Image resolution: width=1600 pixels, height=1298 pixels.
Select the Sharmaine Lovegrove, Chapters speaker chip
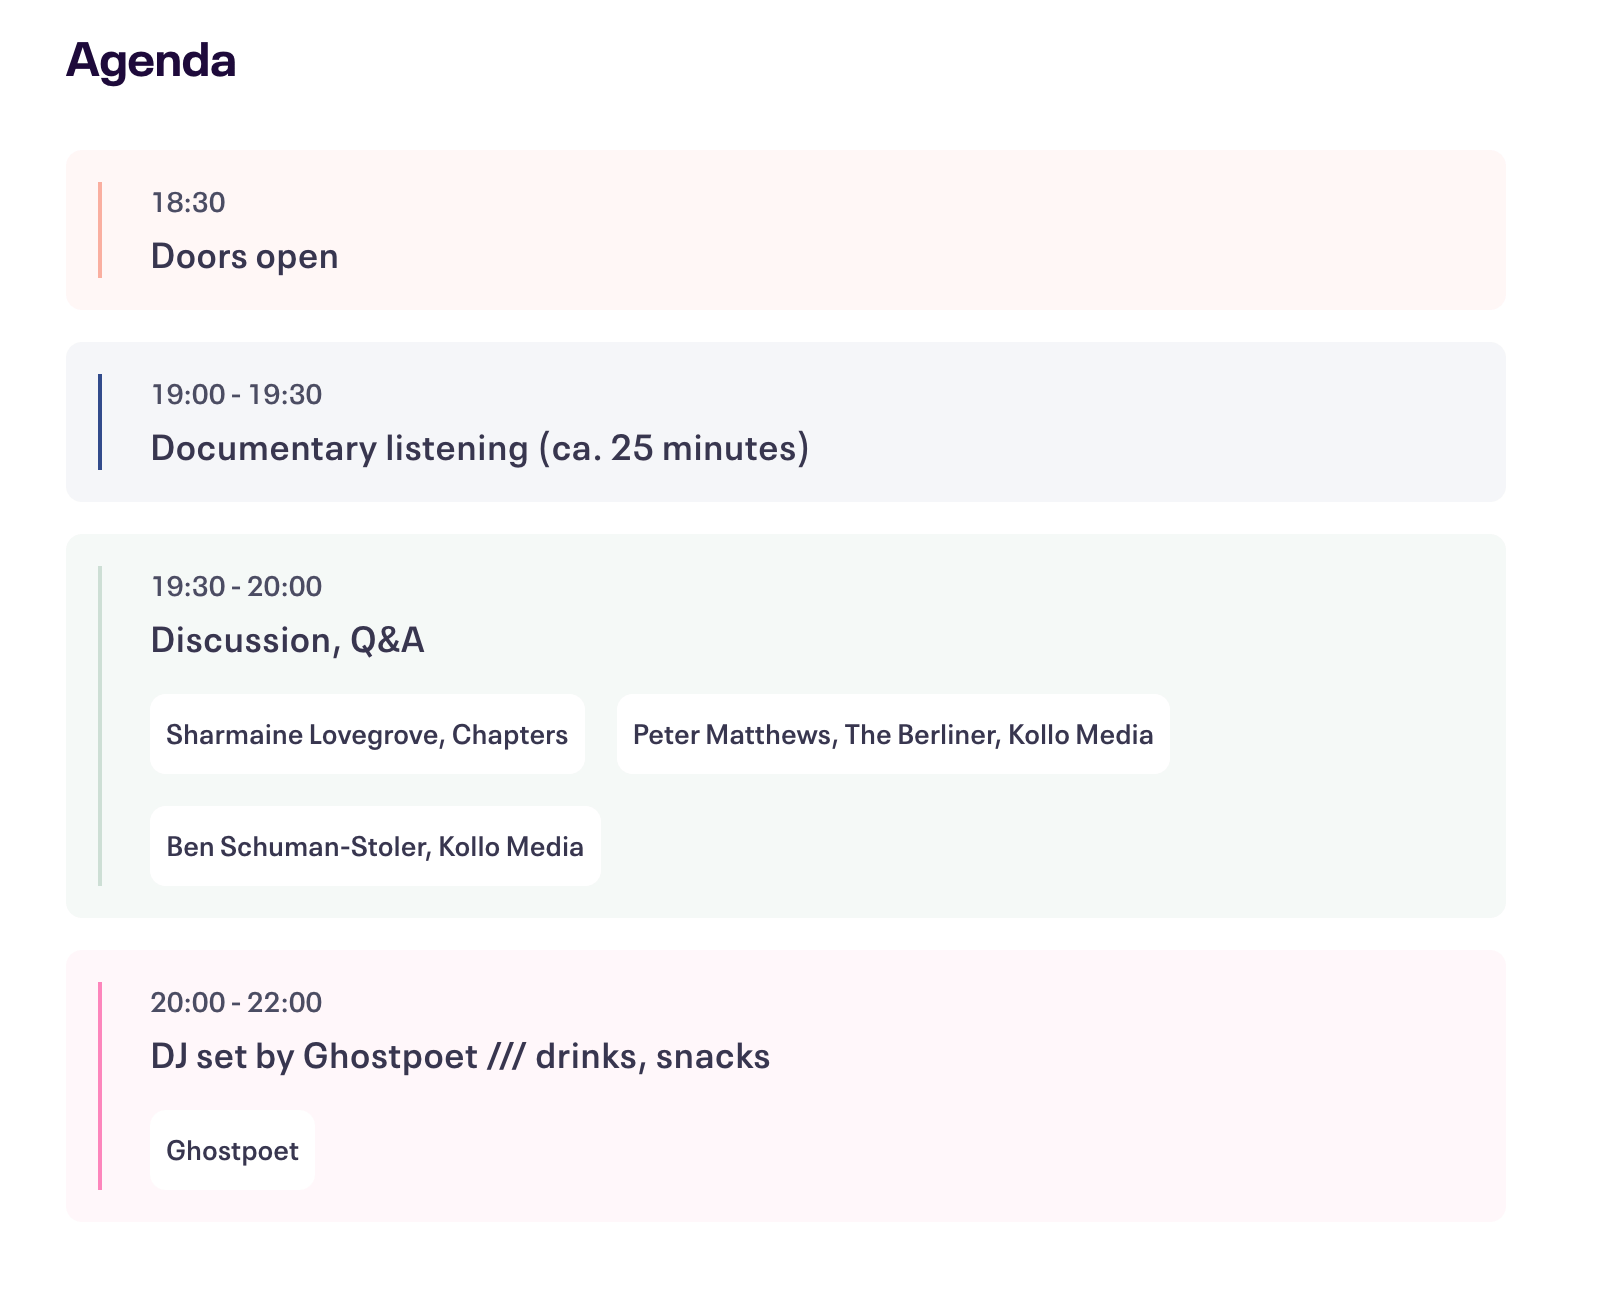pyautogui.click(x=367, y=734)
